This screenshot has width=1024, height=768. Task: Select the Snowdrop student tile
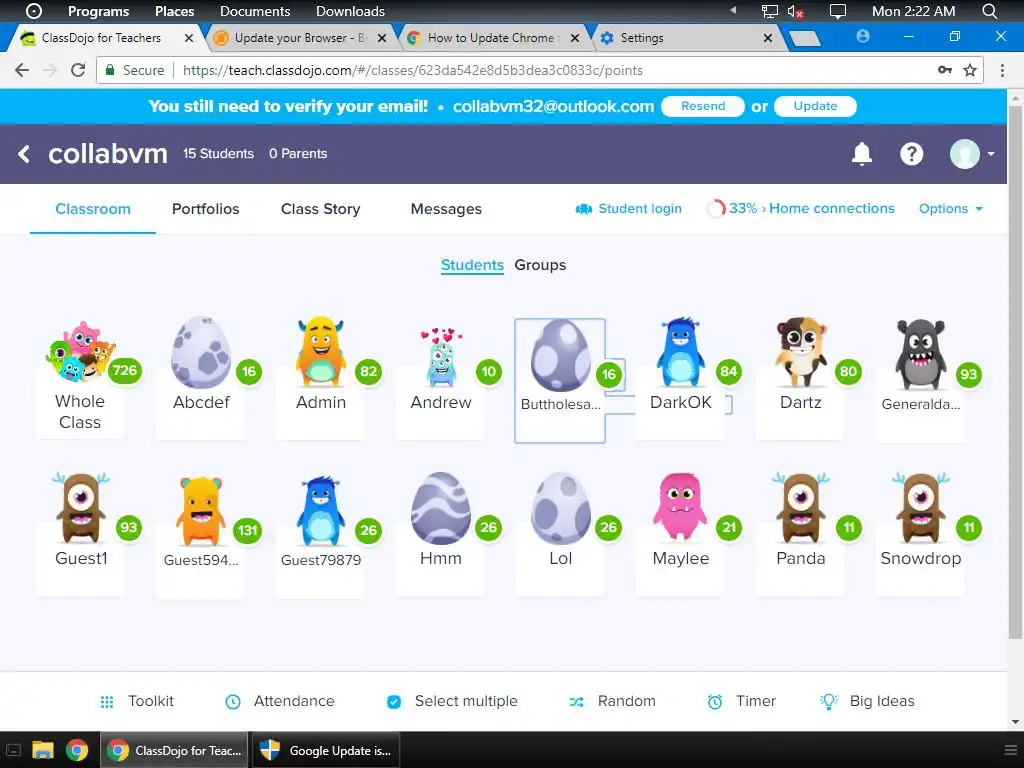(x=921, y=534)
